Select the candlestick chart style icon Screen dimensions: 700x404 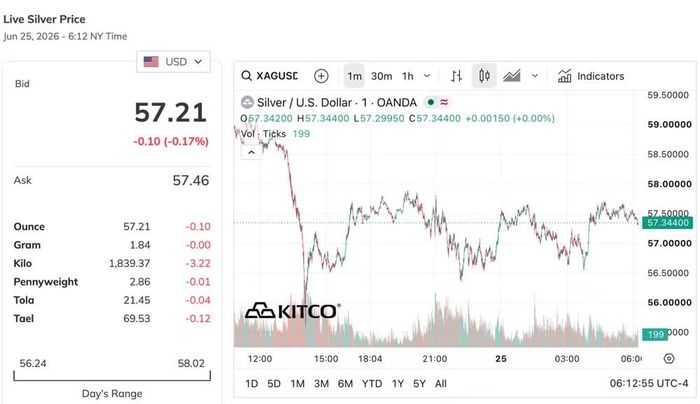tap(484, 76)
